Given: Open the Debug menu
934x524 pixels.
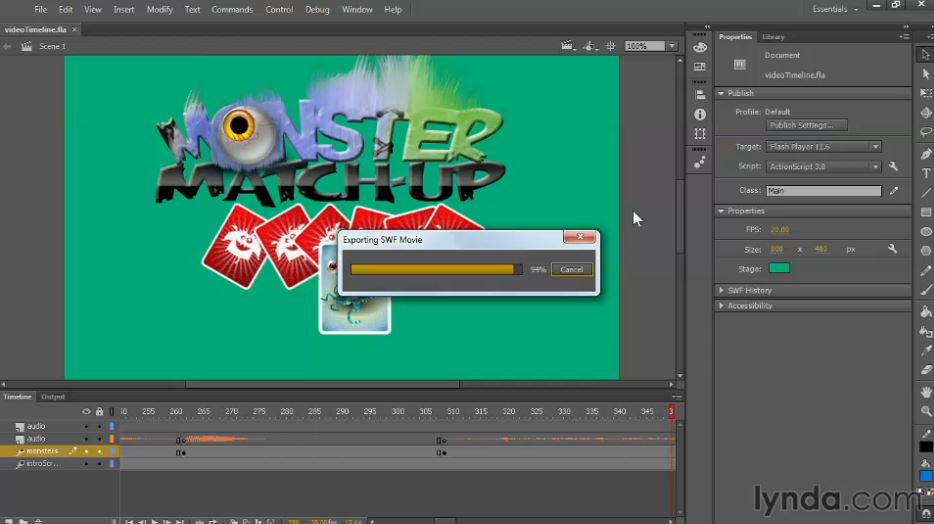Looking at the screenshot, I should [x=317, y=10].
